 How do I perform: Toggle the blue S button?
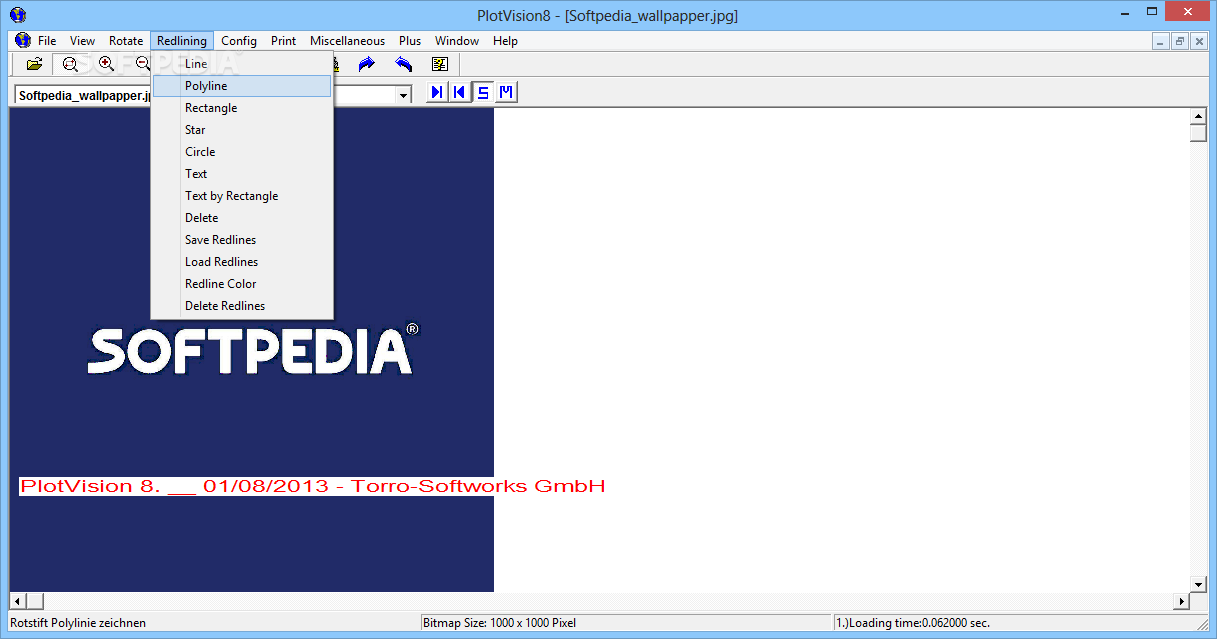point(483,93)
